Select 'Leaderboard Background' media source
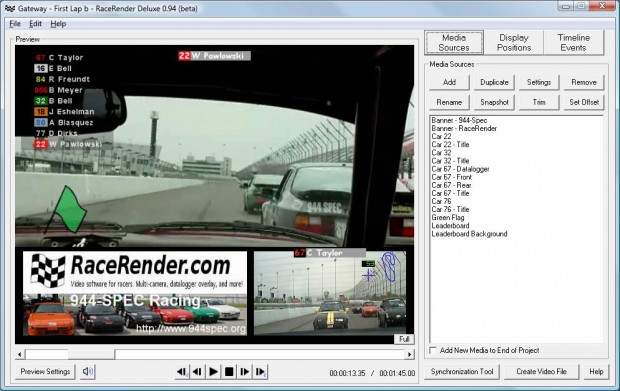The image size is (620, 391). coord(469,234)
